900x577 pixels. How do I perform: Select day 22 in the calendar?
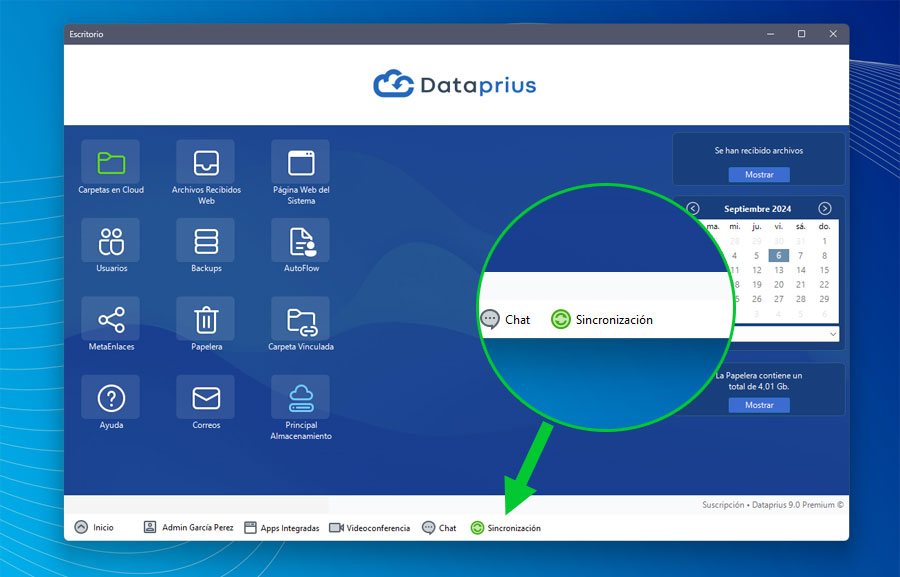pyautogui.click(x=824, y=284)
